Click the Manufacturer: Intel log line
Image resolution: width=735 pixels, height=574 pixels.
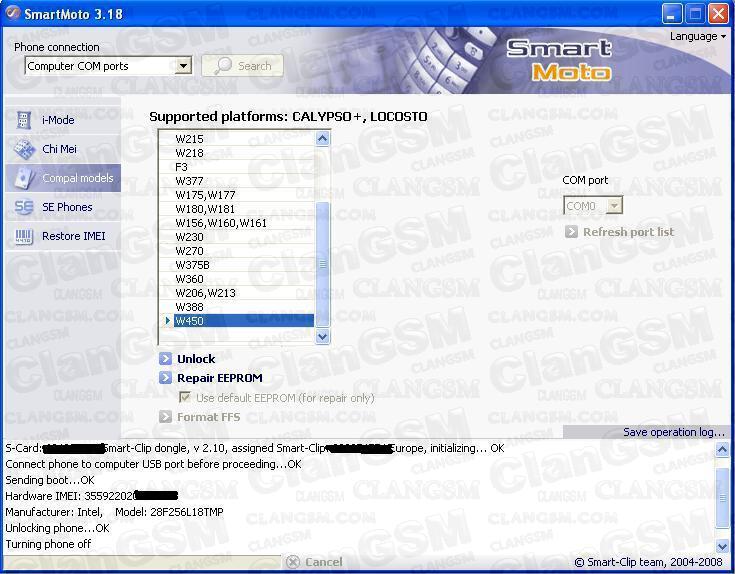point(114,512)
